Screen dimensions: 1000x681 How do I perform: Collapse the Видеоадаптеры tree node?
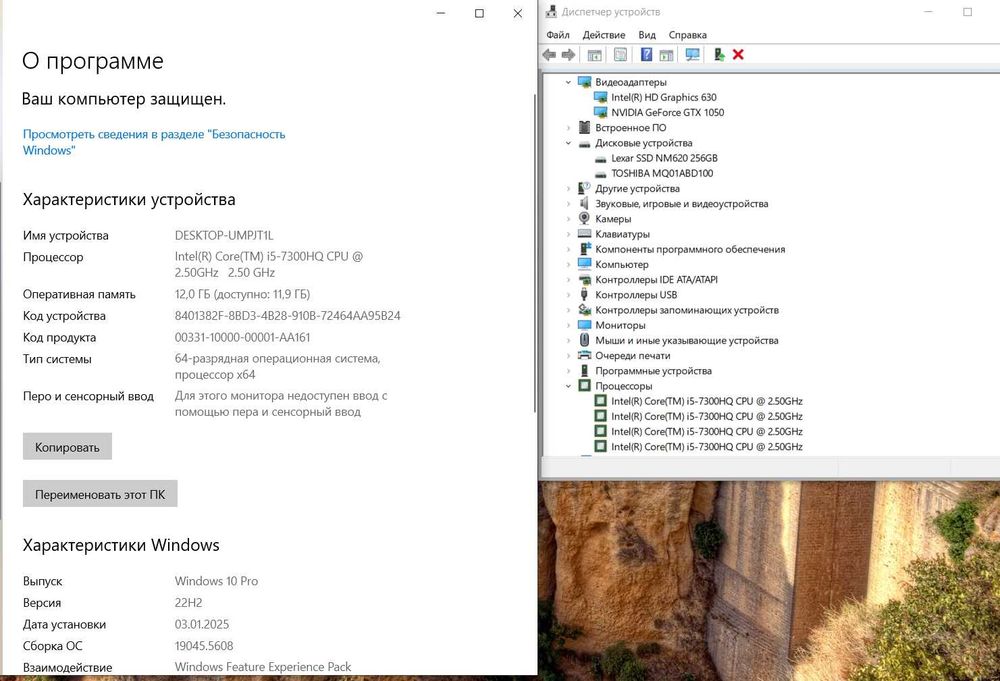coord(568,82)
